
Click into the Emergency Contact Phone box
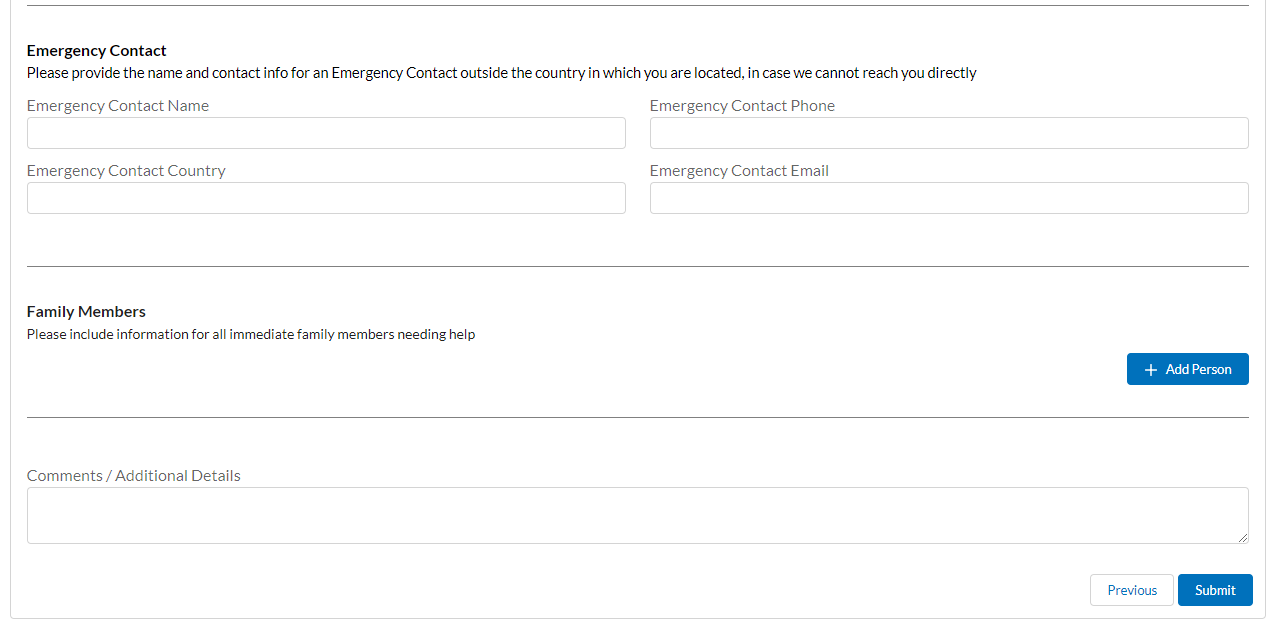pos(948,133)
